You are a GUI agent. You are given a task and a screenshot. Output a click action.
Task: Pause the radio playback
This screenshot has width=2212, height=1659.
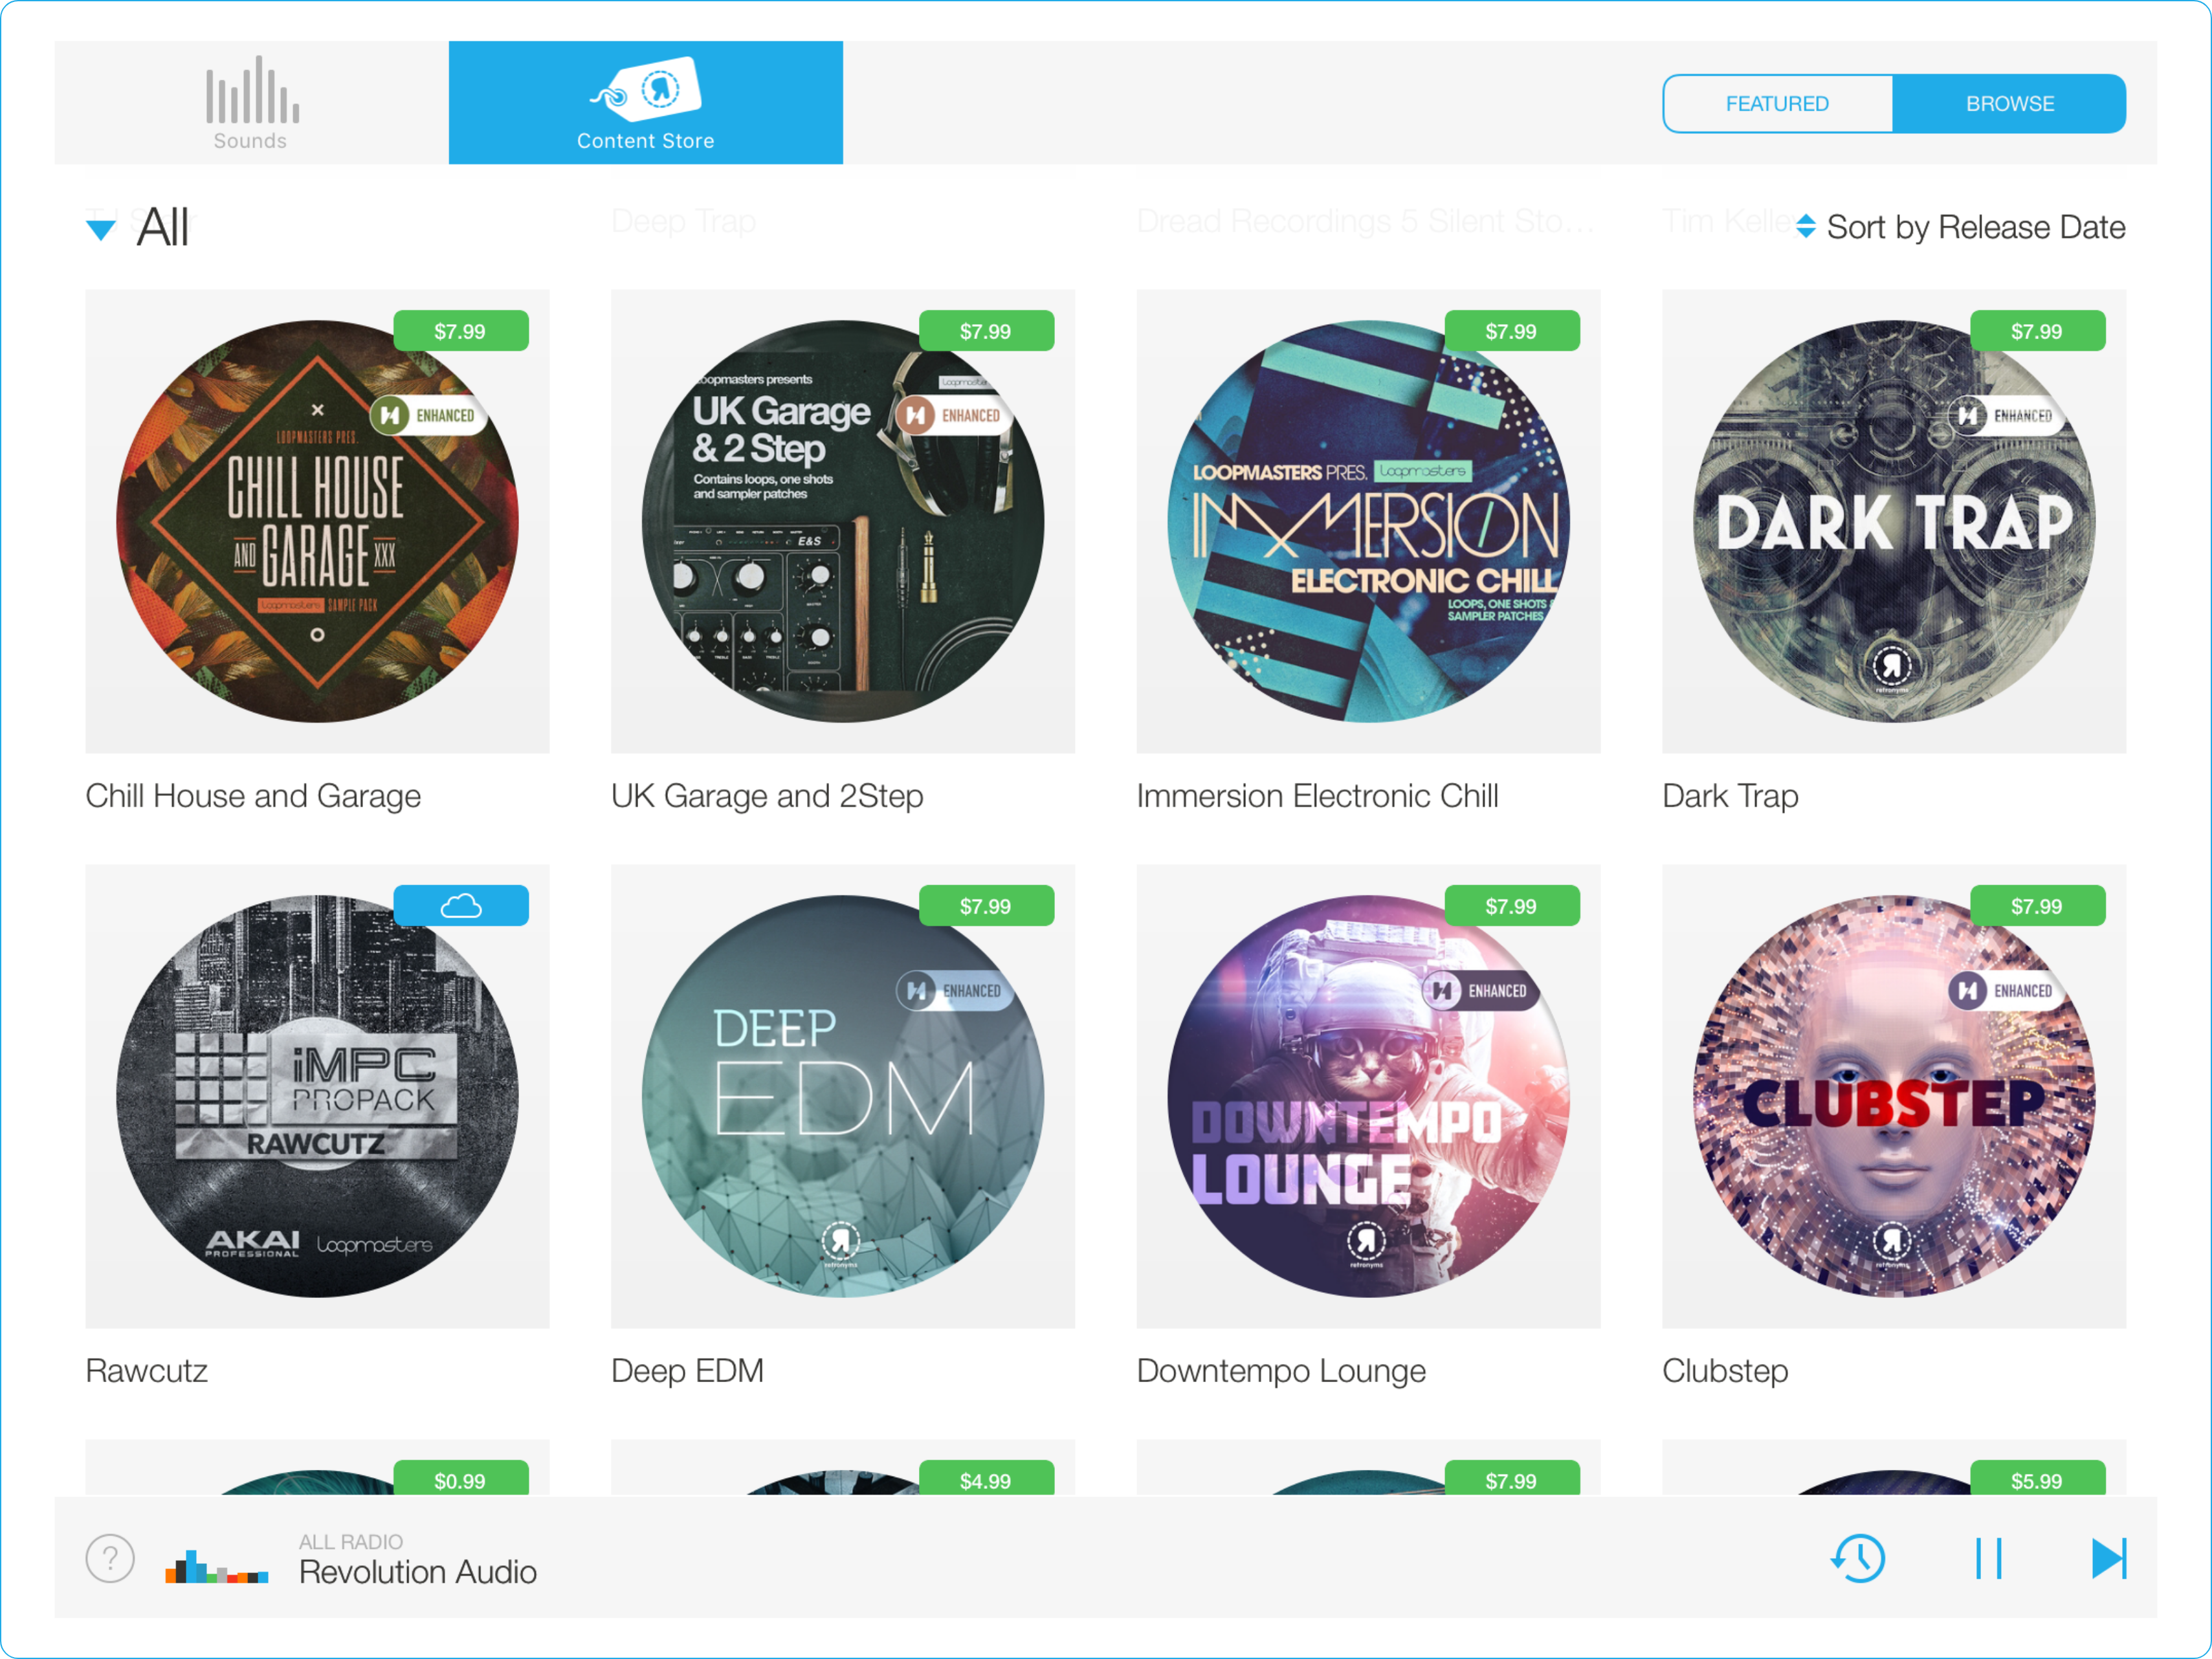(1988, 1558)
